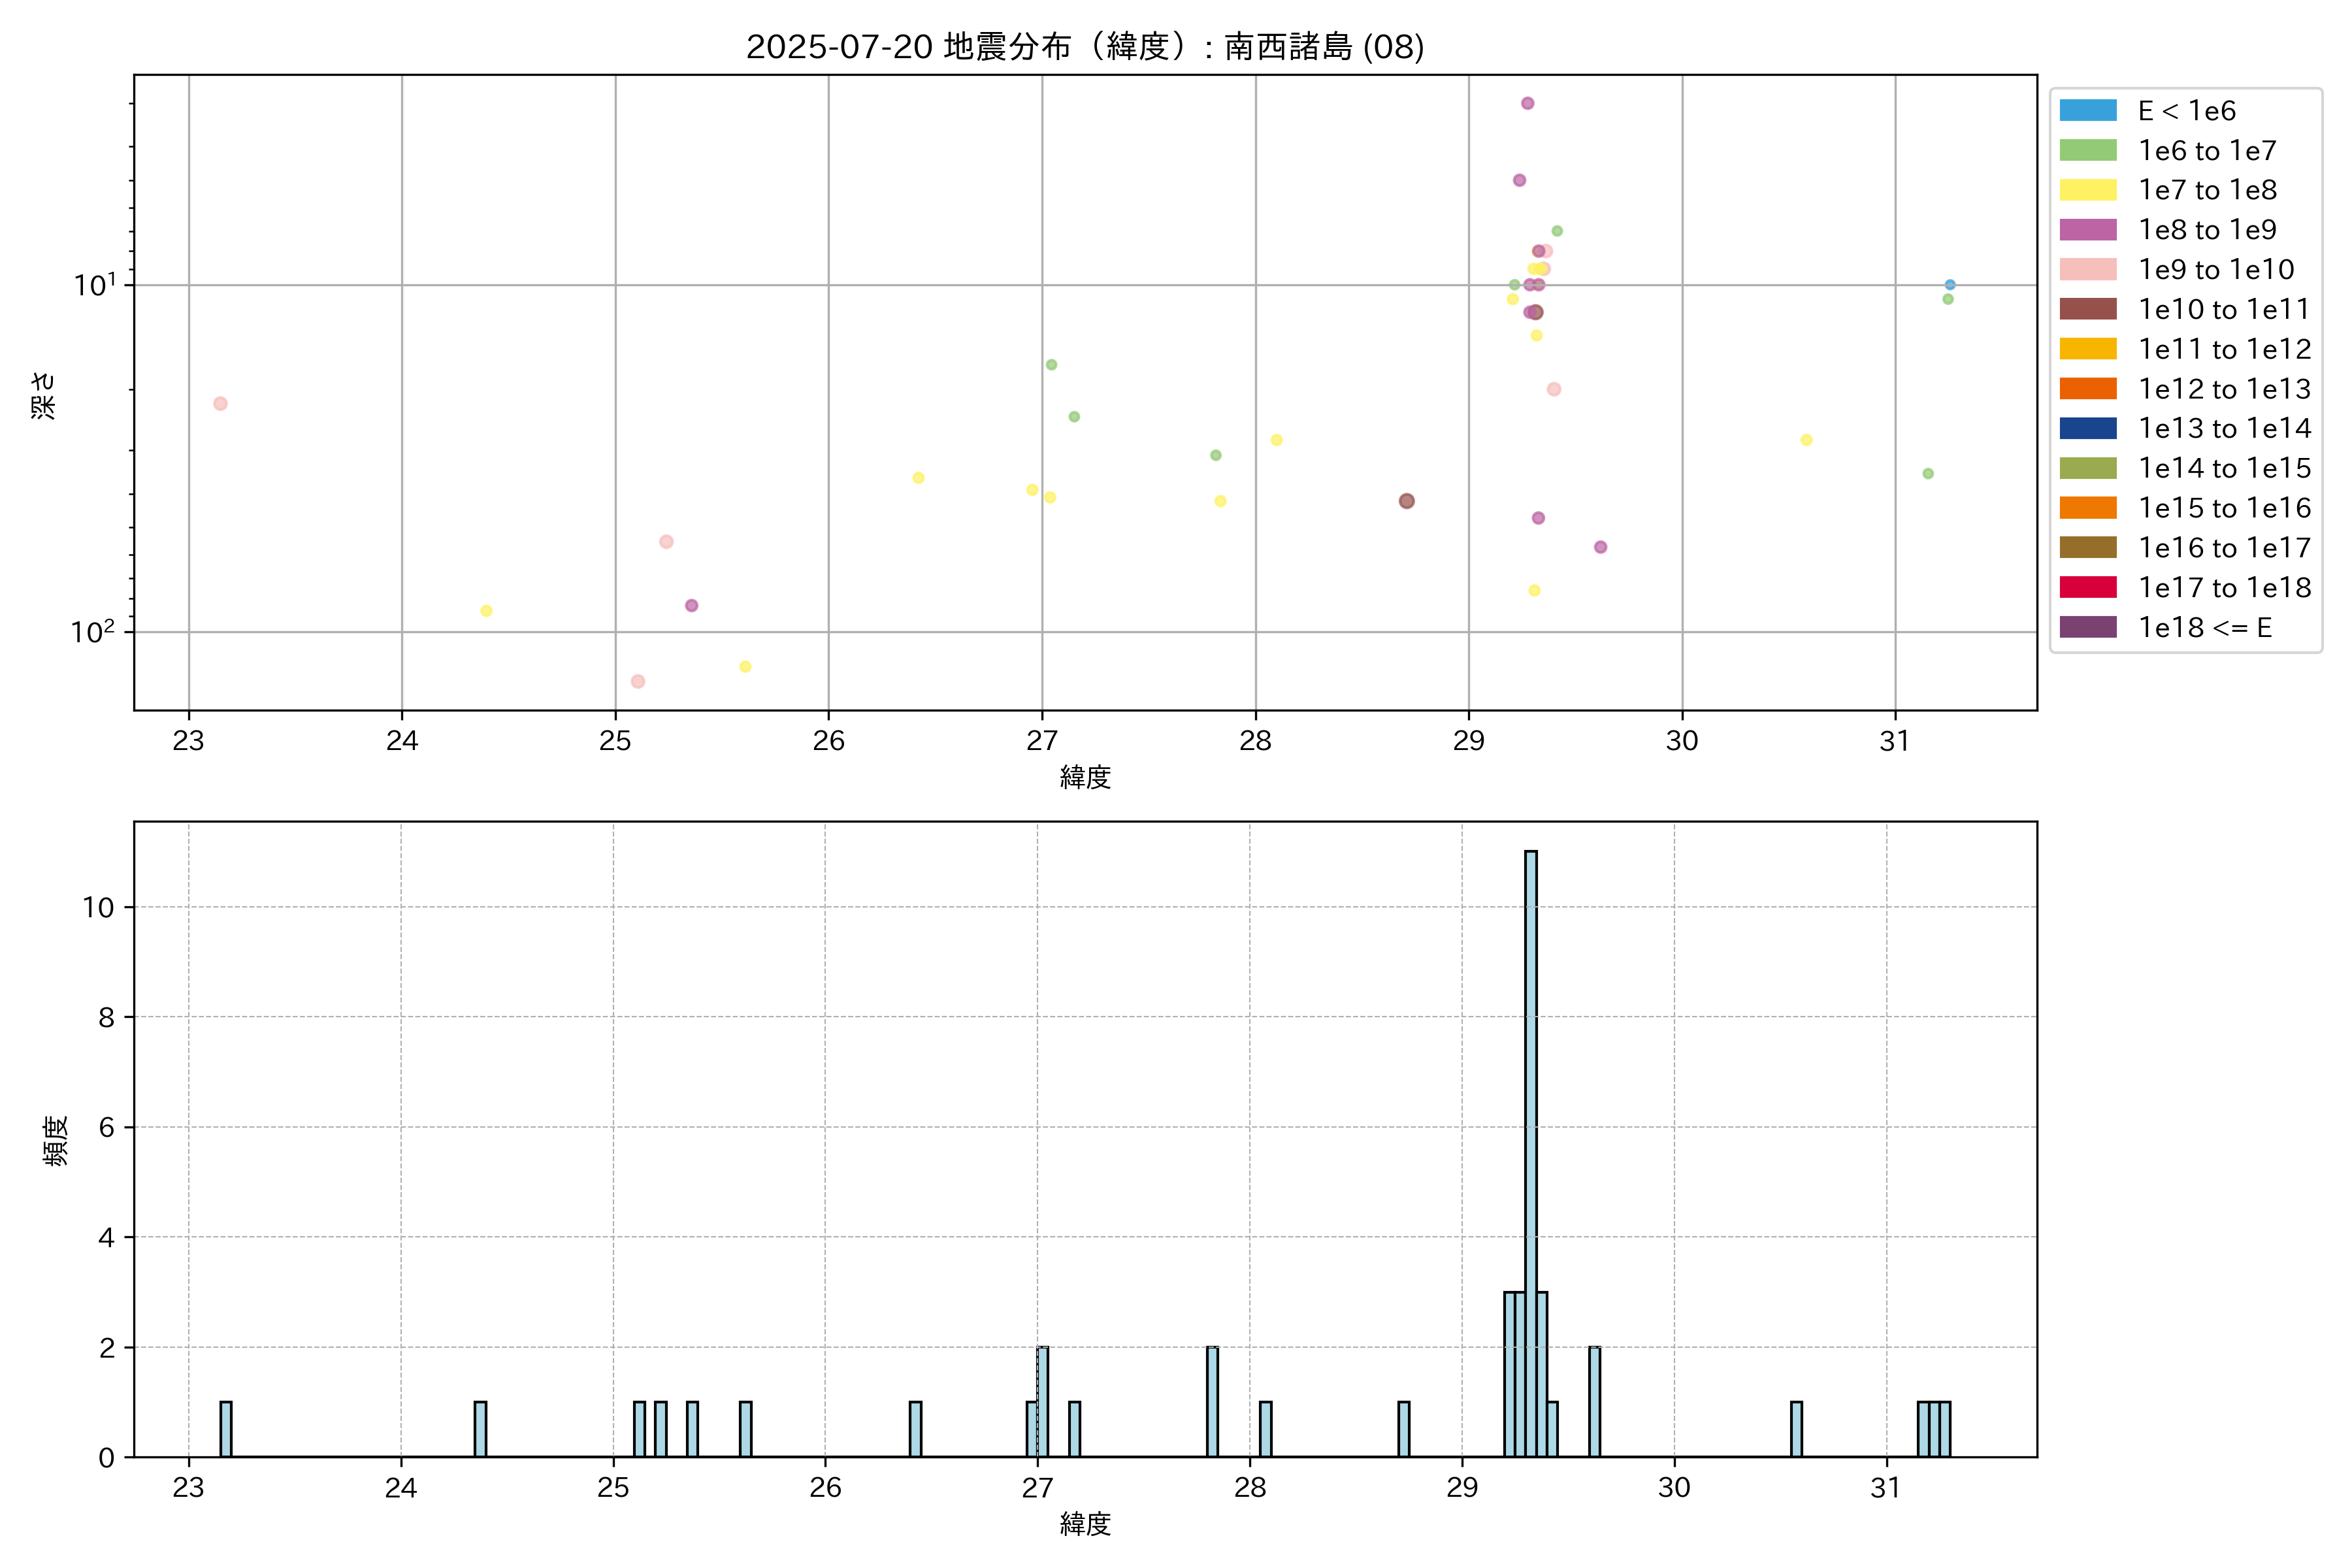Click the blue 'E < 1e6' legend swatch

[x=2087, y=111]
